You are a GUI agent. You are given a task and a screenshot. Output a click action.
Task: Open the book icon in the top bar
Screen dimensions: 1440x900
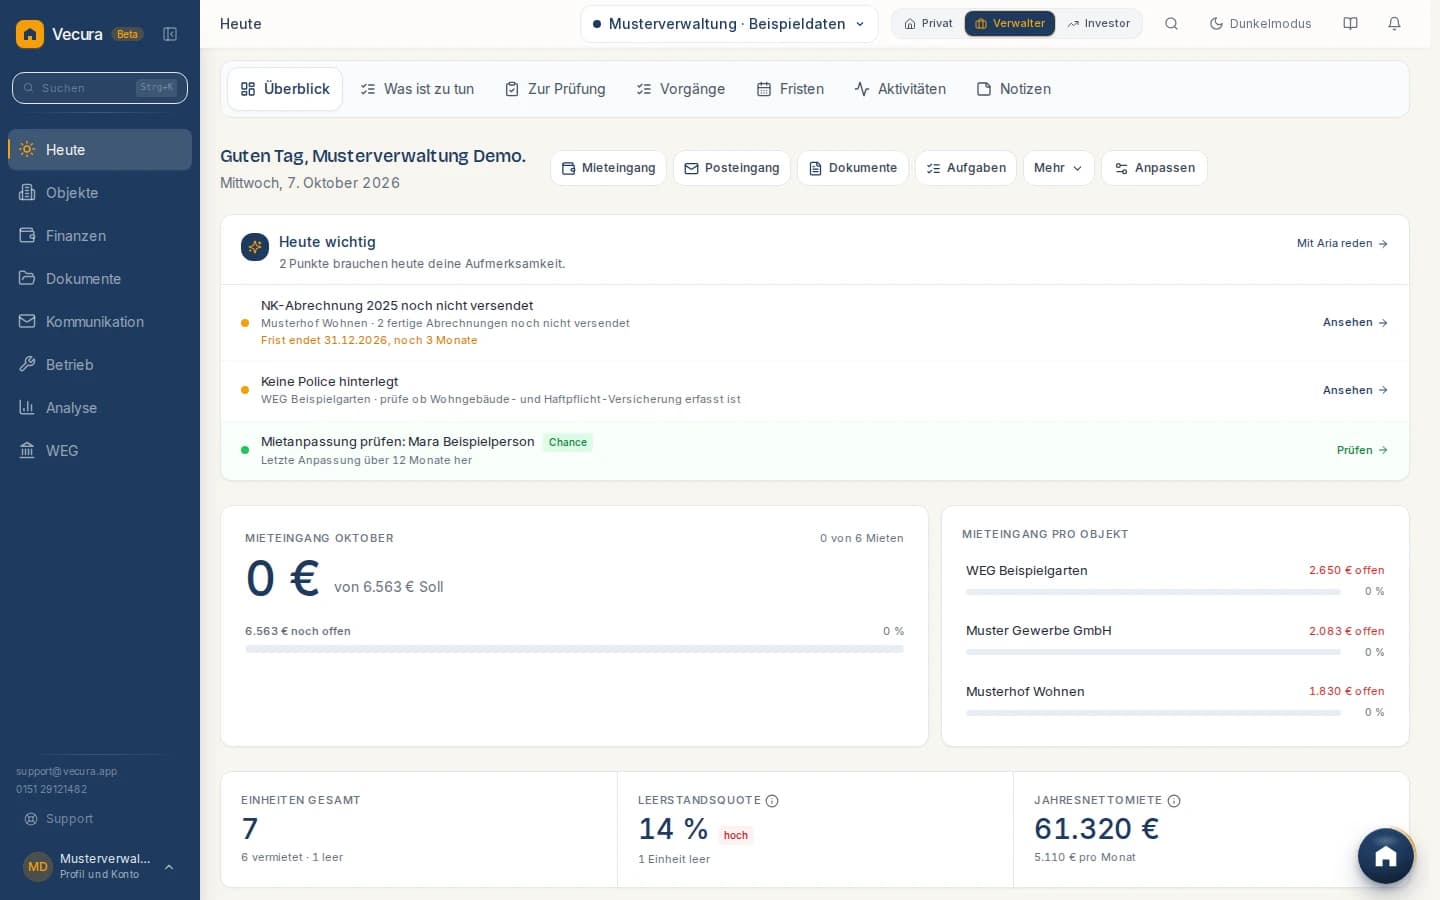tap(1350, 24)
